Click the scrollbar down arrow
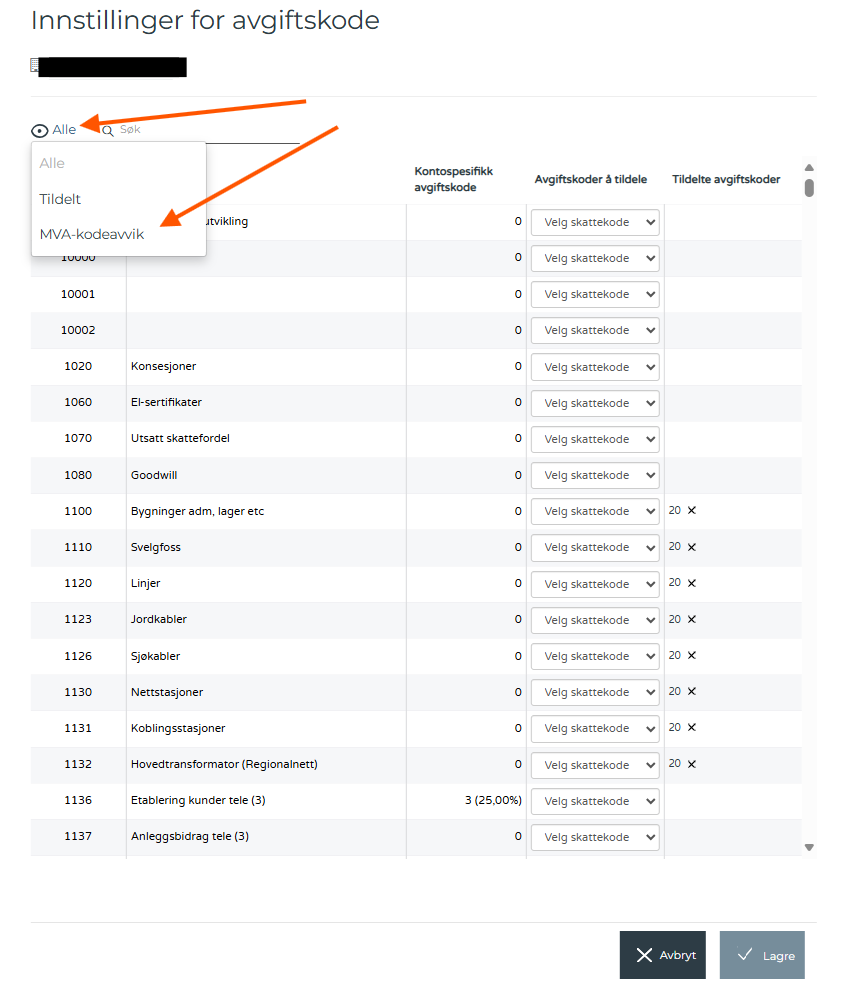This screenshot has height=1004, width=842. (x=809, y=848)
